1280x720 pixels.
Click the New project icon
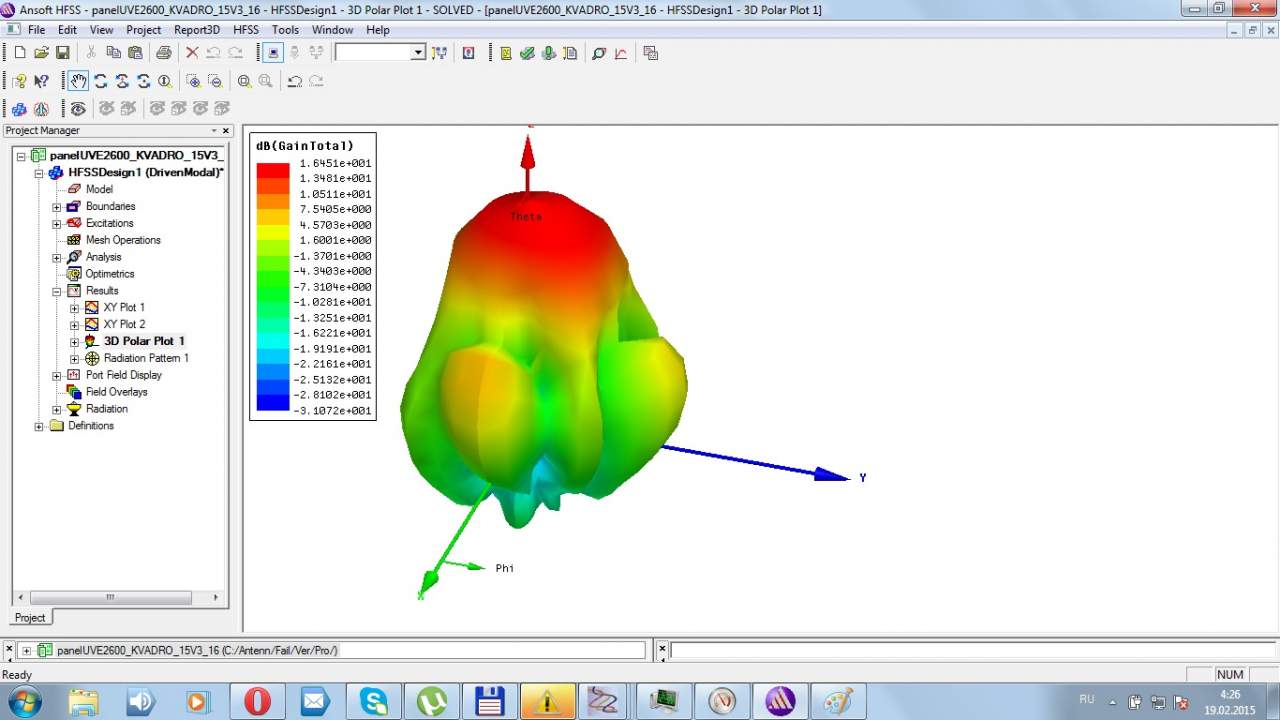coord(19,53)
